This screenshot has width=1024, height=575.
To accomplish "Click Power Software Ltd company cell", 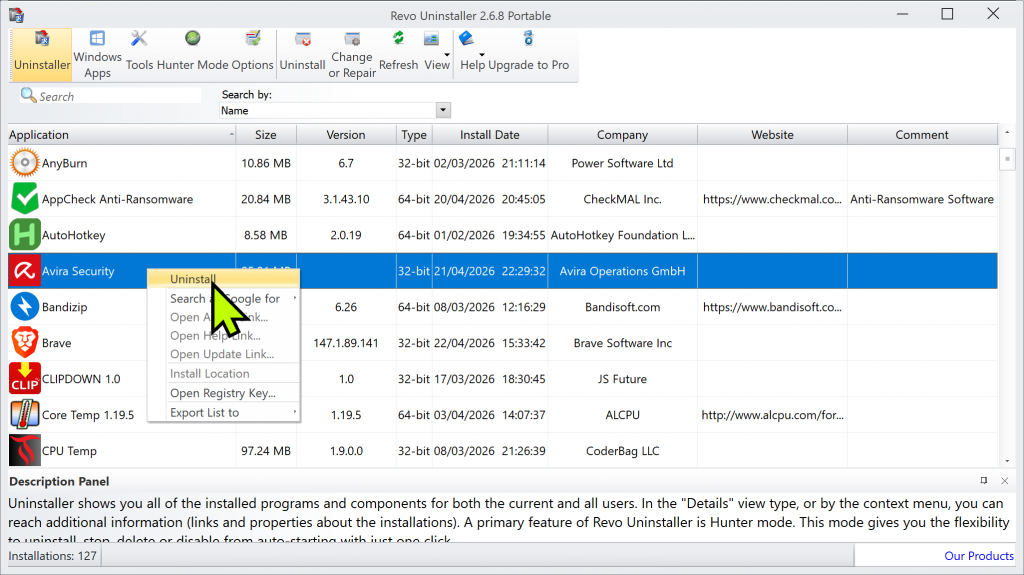I will pyautogui.click(x=622, y=163).
